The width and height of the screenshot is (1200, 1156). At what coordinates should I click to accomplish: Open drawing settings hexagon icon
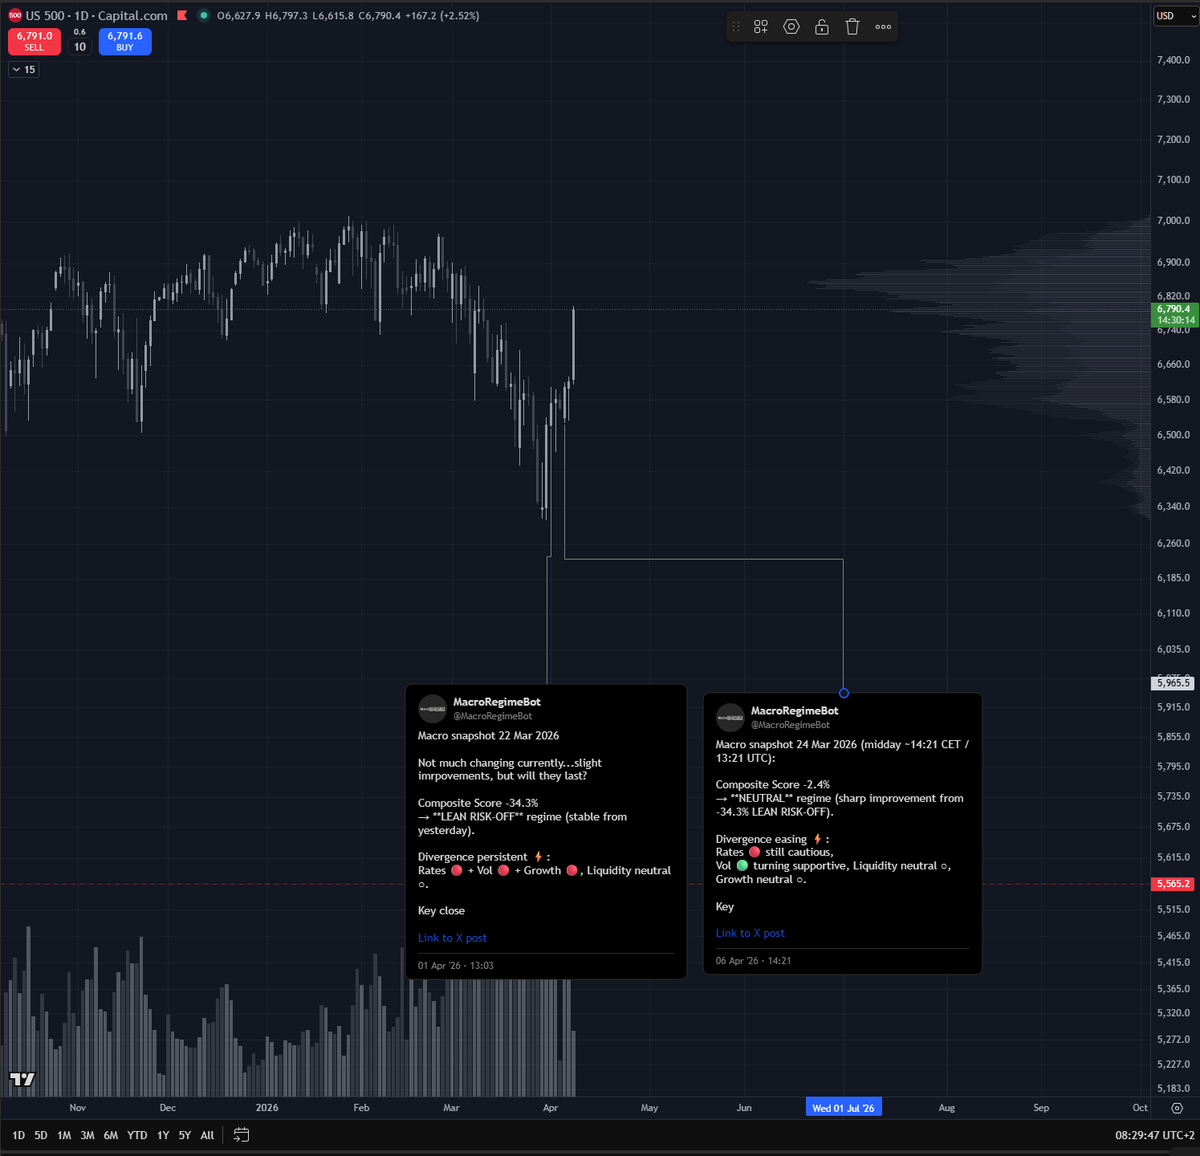click(791, 27)
